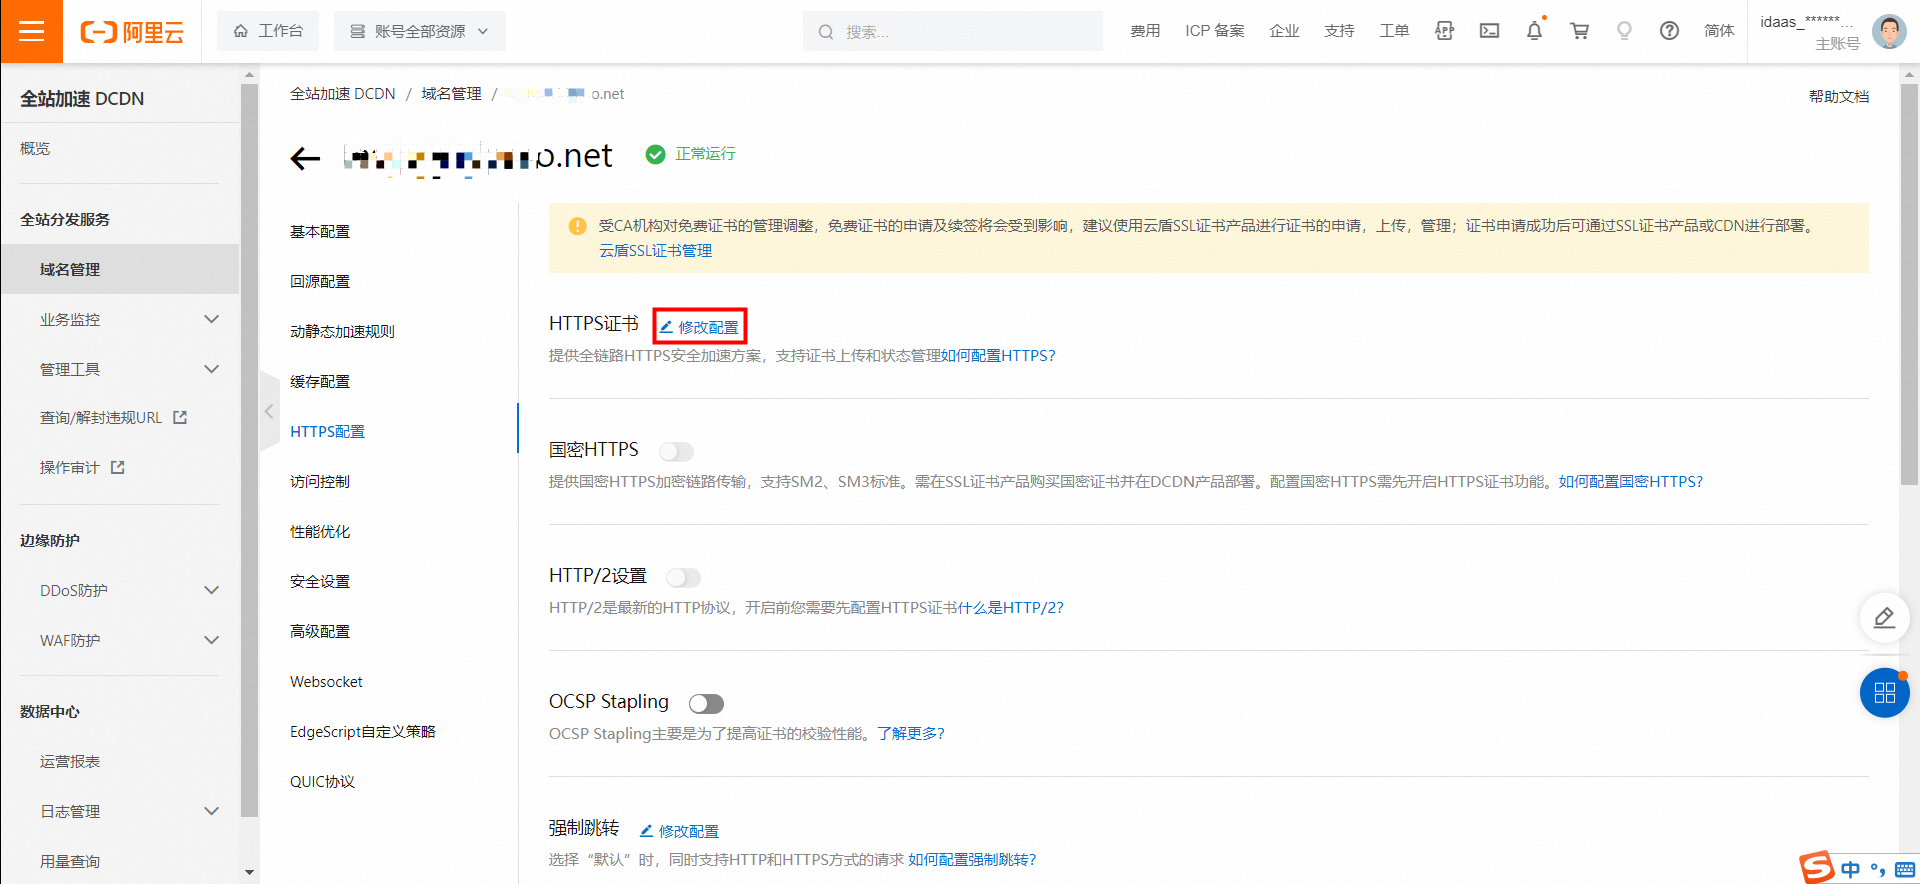This screenshot has height=884, width=1920.
Task: Turn on OCSP Stapling switch
Action: [x=706, y=703]
